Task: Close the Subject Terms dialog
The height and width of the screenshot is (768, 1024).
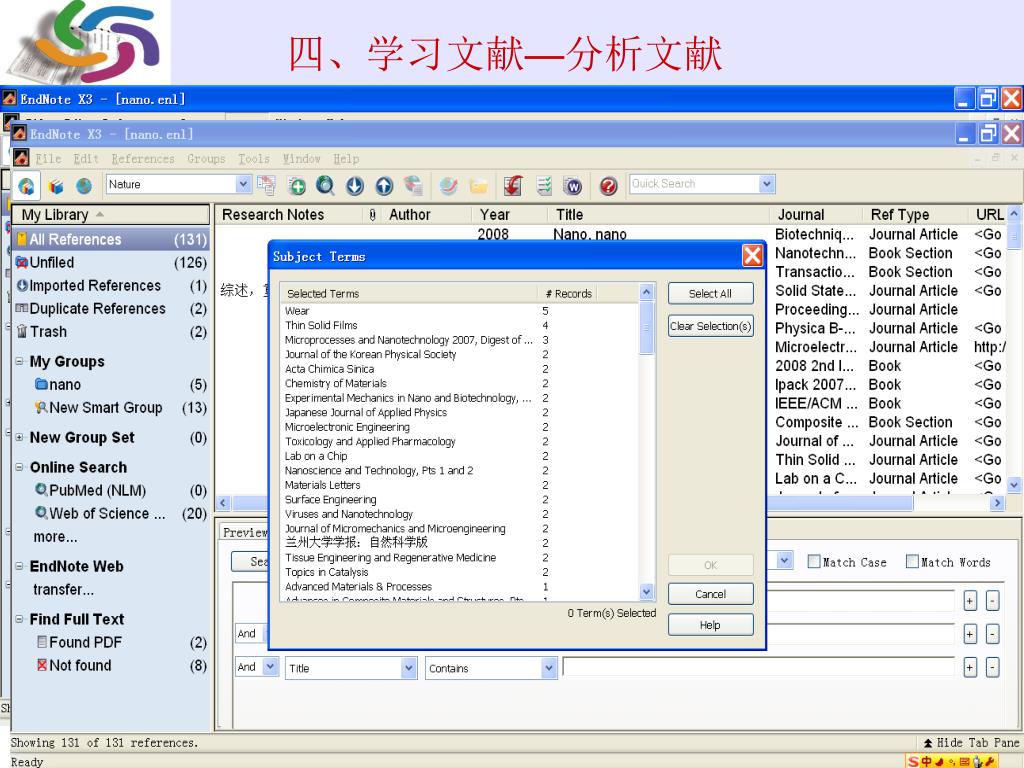Action: 752,256
